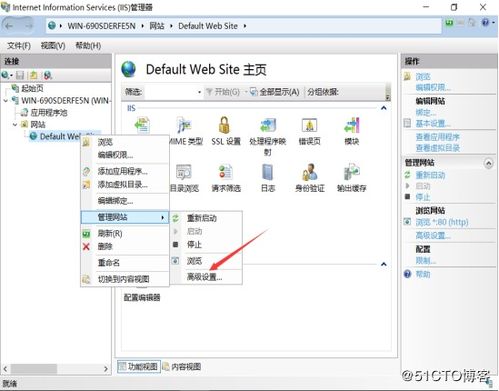Click the 浏览 *:80 (http) link

tap(442, 222)
